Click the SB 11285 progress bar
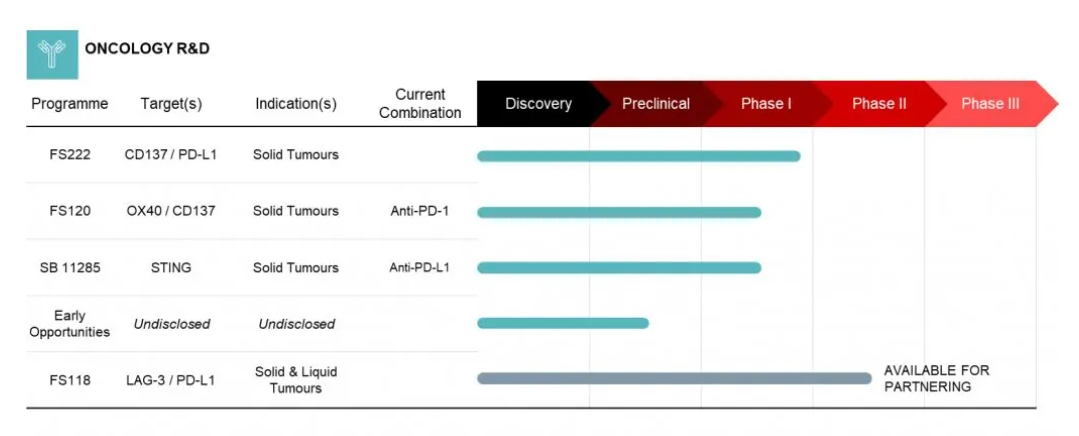The height and width of the screenshot is (436, 1079). [619, 268]
